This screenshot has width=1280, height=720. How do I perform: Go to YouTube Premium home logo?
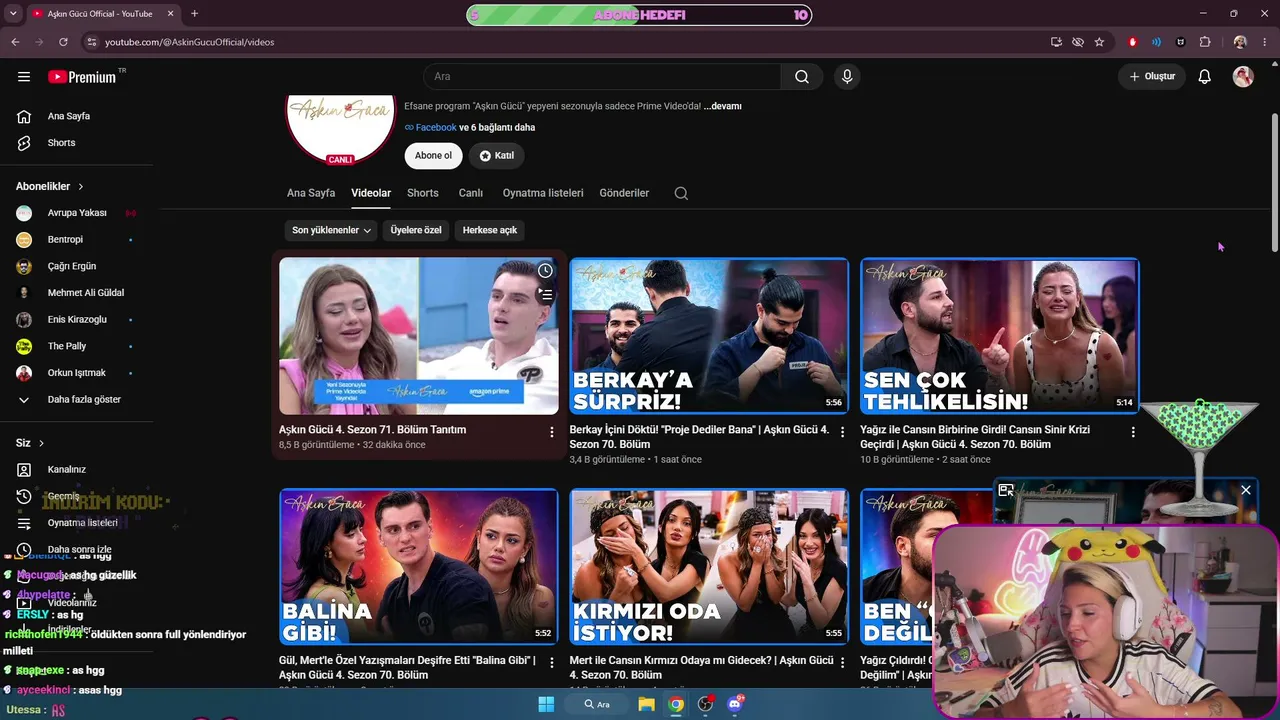click(x=82, y=77)
